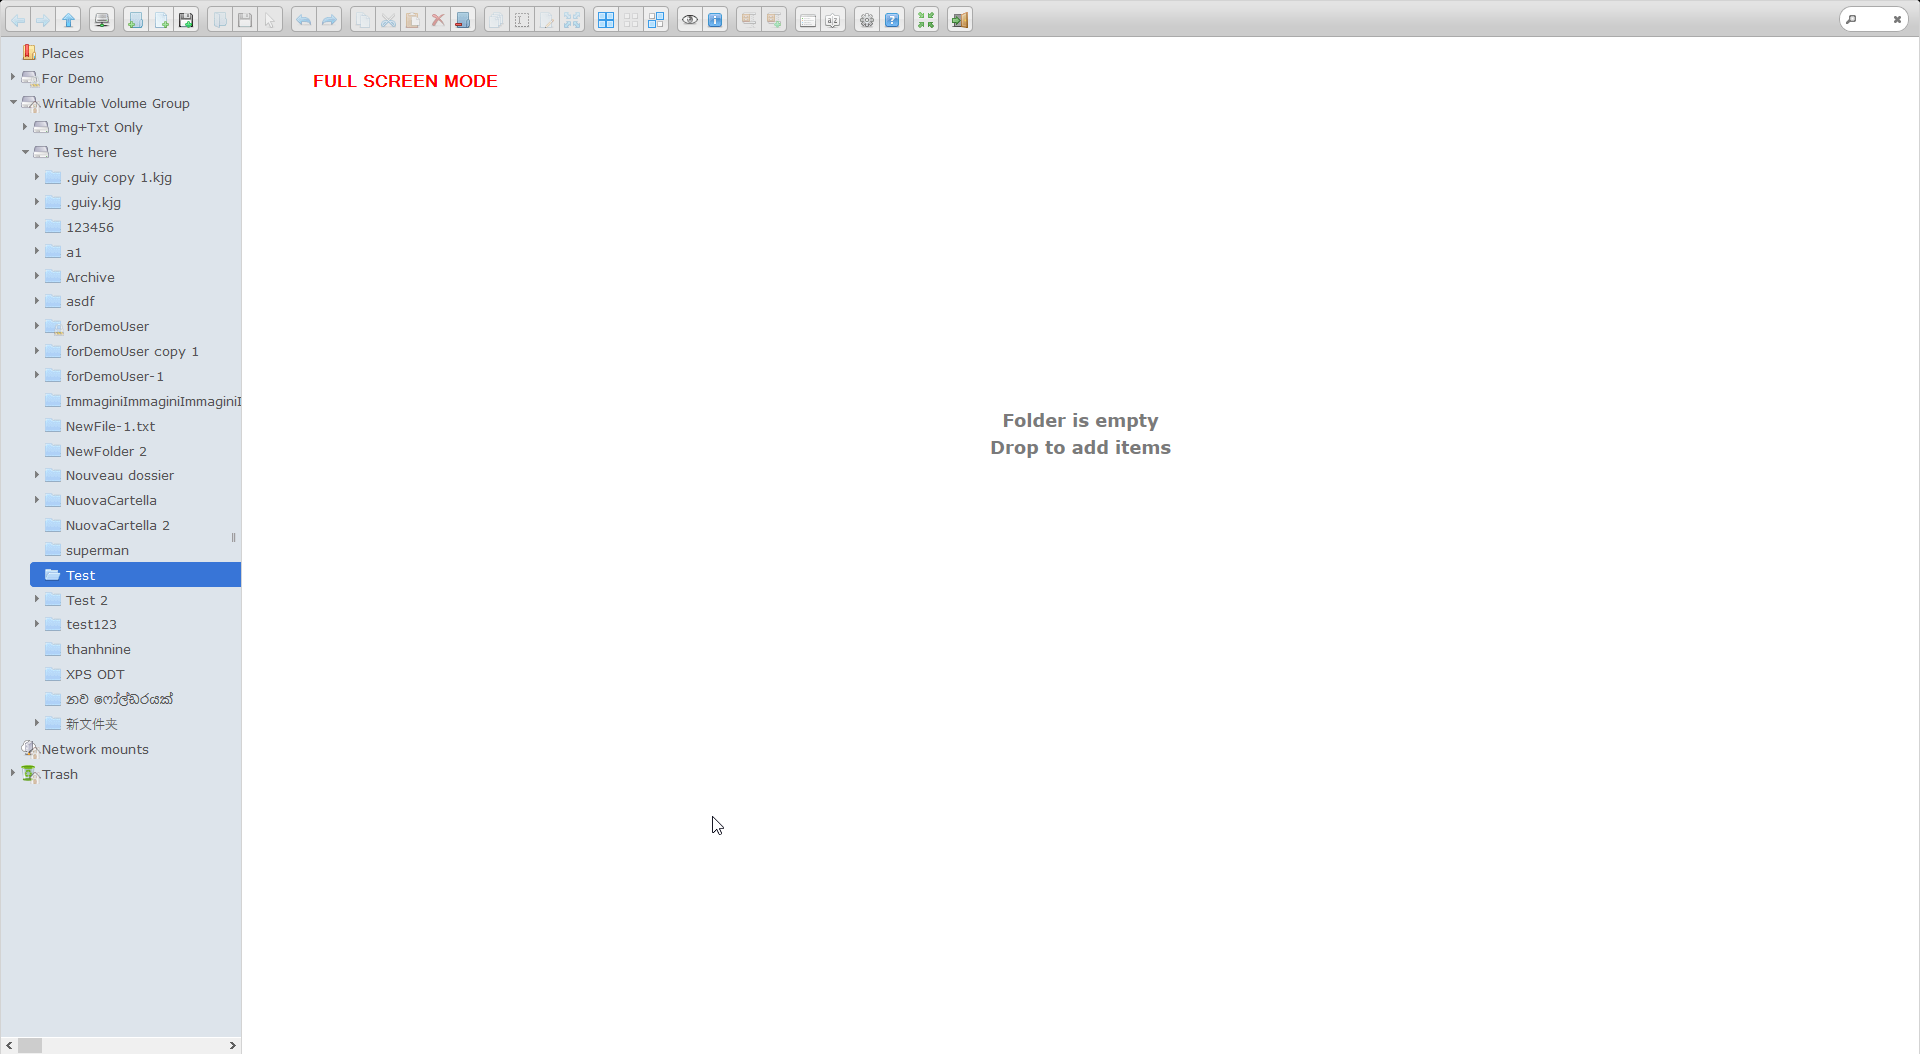Cut selection using the scissors icon
This screenshot has width=1920, height=1054.
click(388, 19)
